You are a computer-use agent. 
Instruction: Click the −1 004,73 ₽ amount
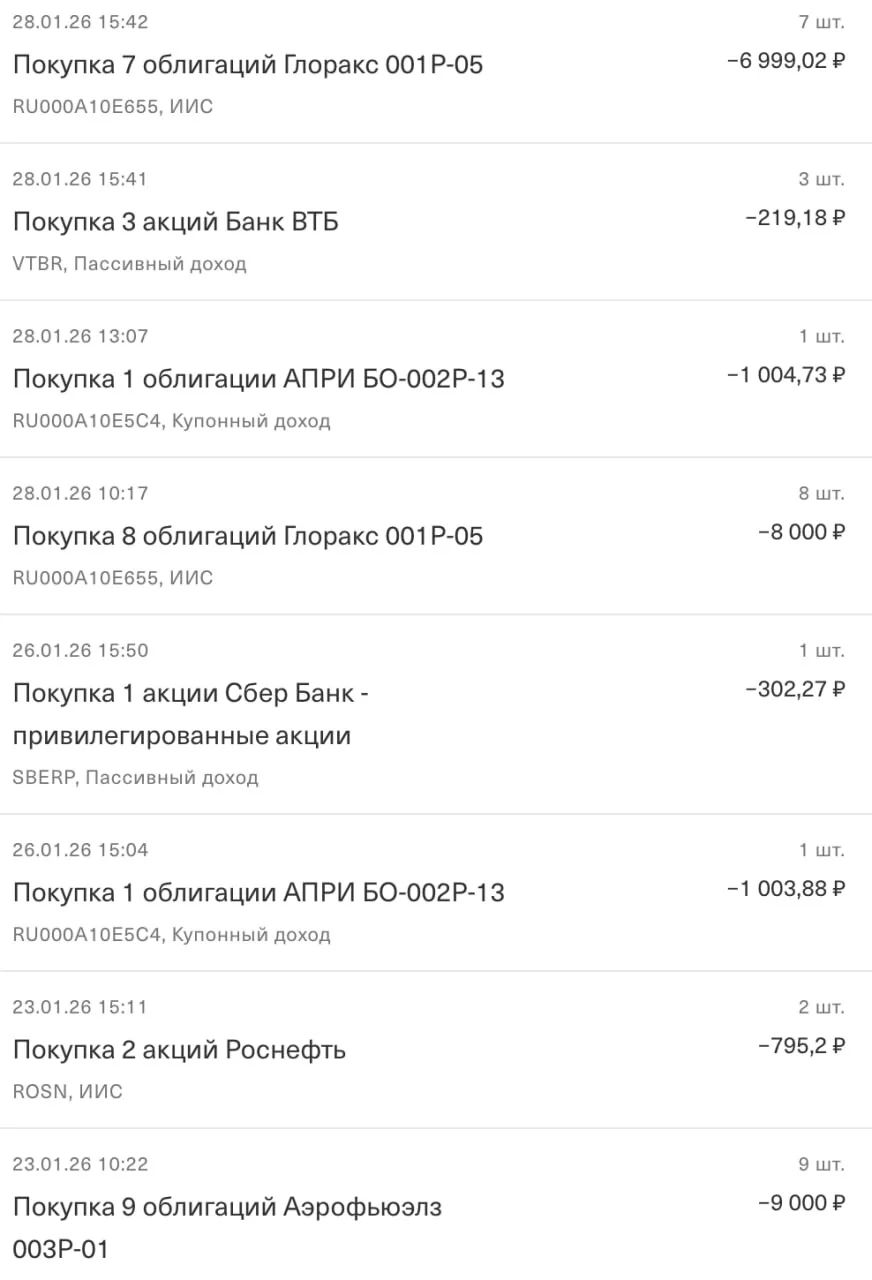click(x=786, y=375)
